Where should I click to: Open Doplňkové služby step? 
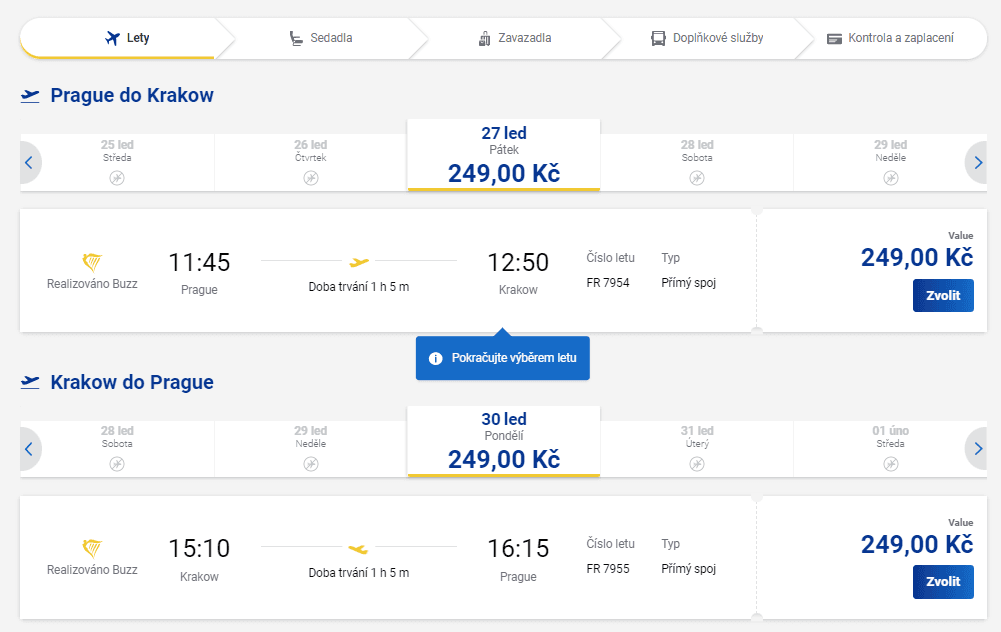pyautogui.click(x=707, y=38)
